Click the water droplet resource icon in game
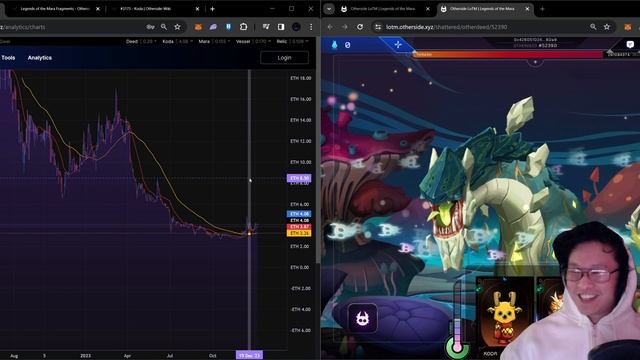The image size is (640, 360). point(335,44)
